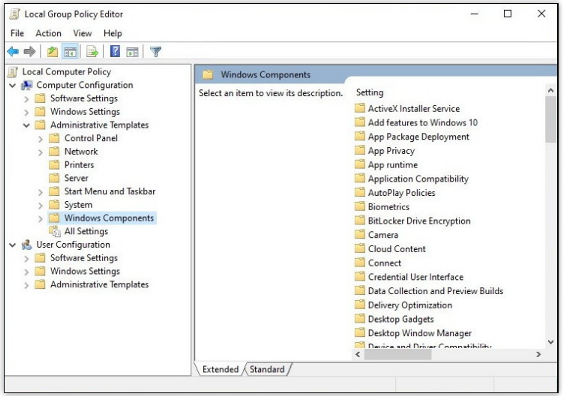
Task: Toggle the Show/Hide Console Tree icon
Action: (70, 52)
